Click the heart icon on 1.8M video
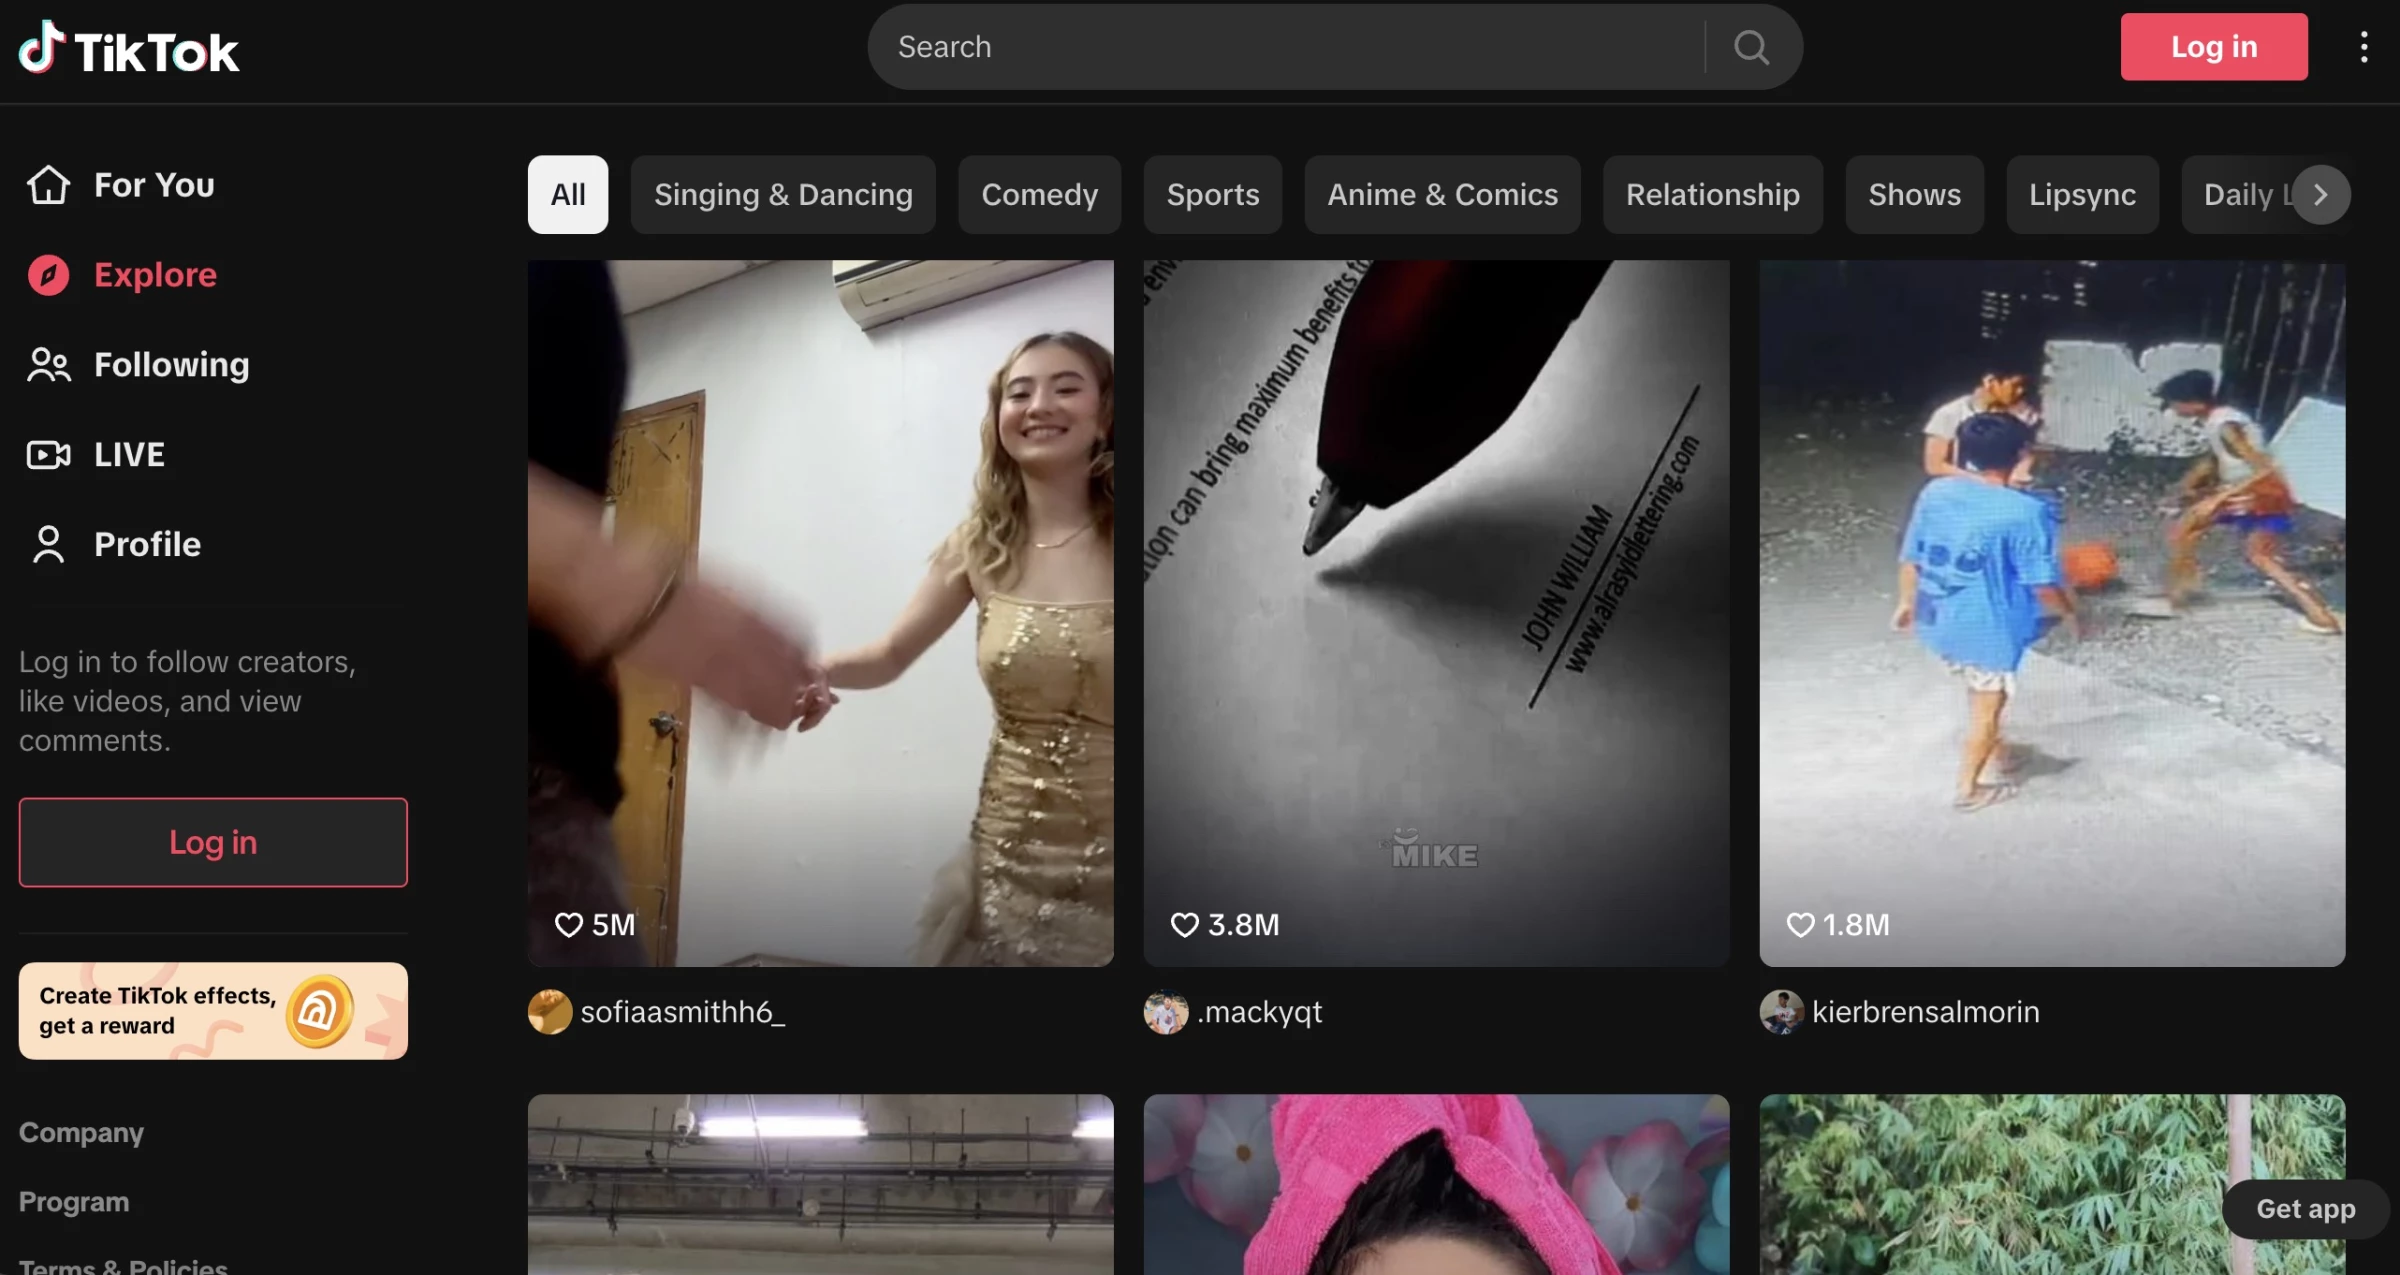2400x1275 pixels. (1801, 925)
